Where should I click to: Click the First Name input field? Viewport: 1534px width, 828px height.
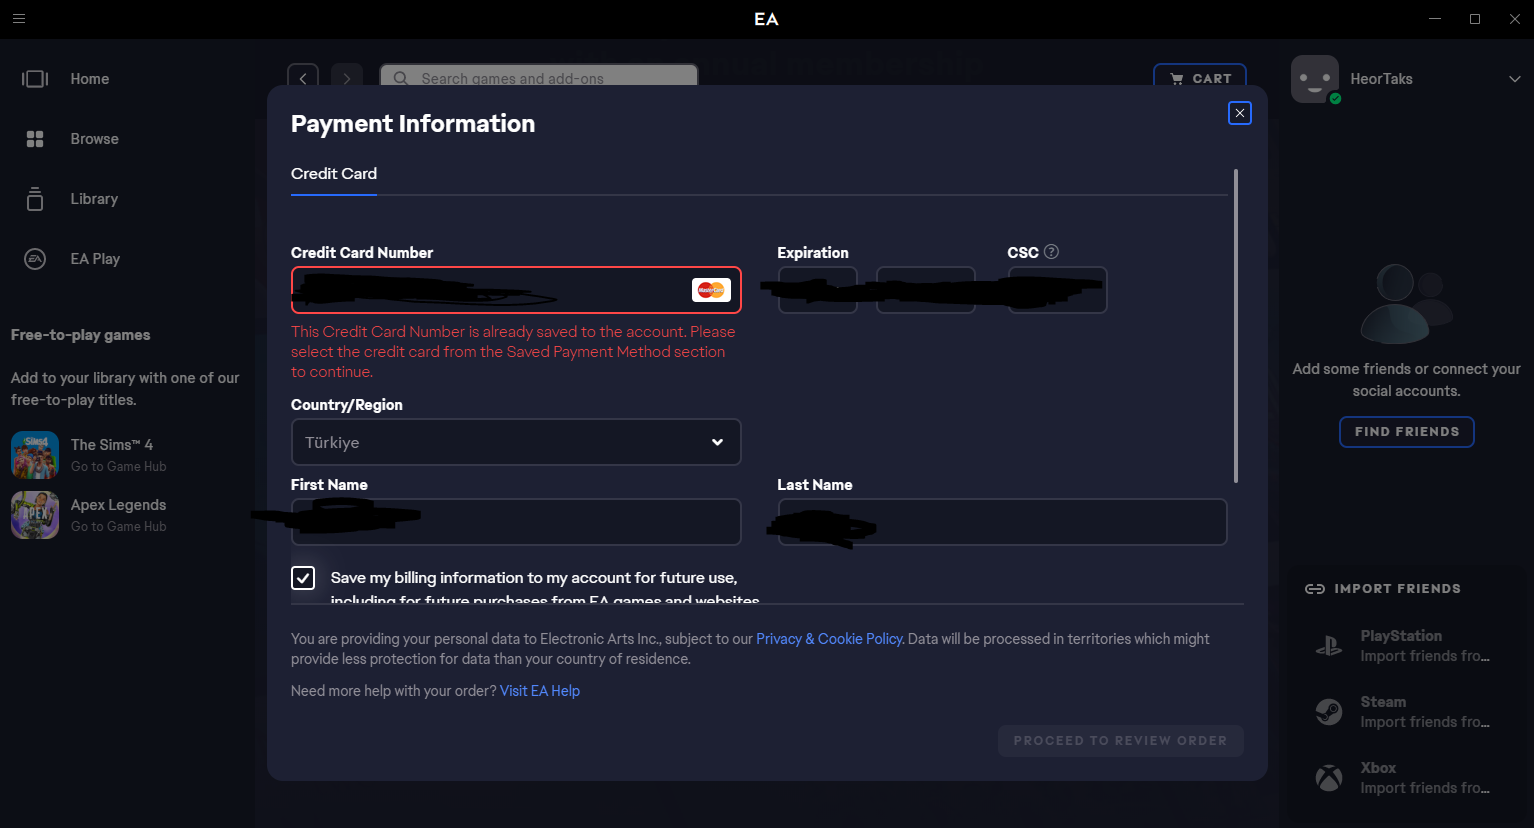[516, 522]
